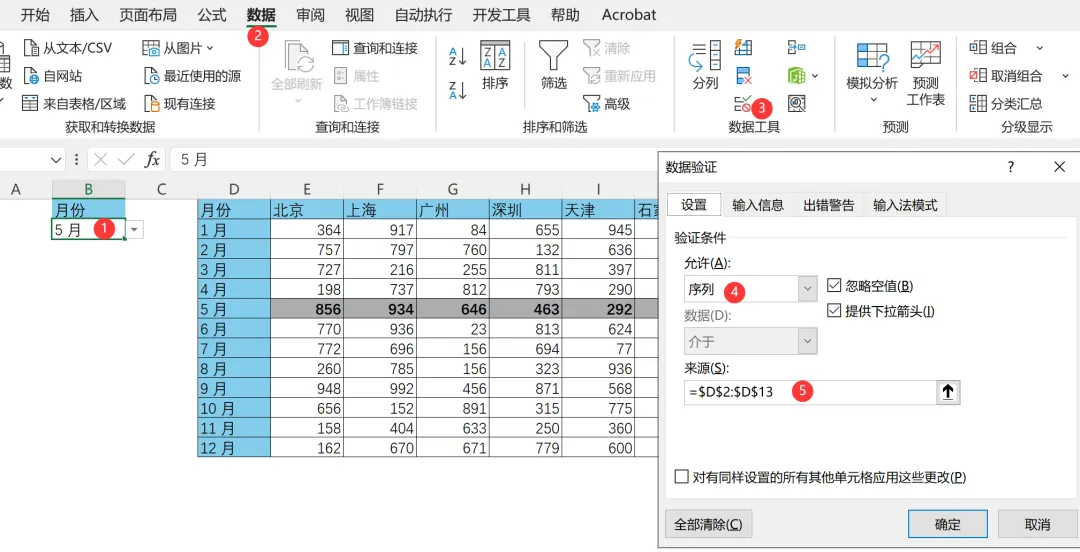Click the 全部清除 button
The image size is (1080, 552).
[x=709, y=524]
